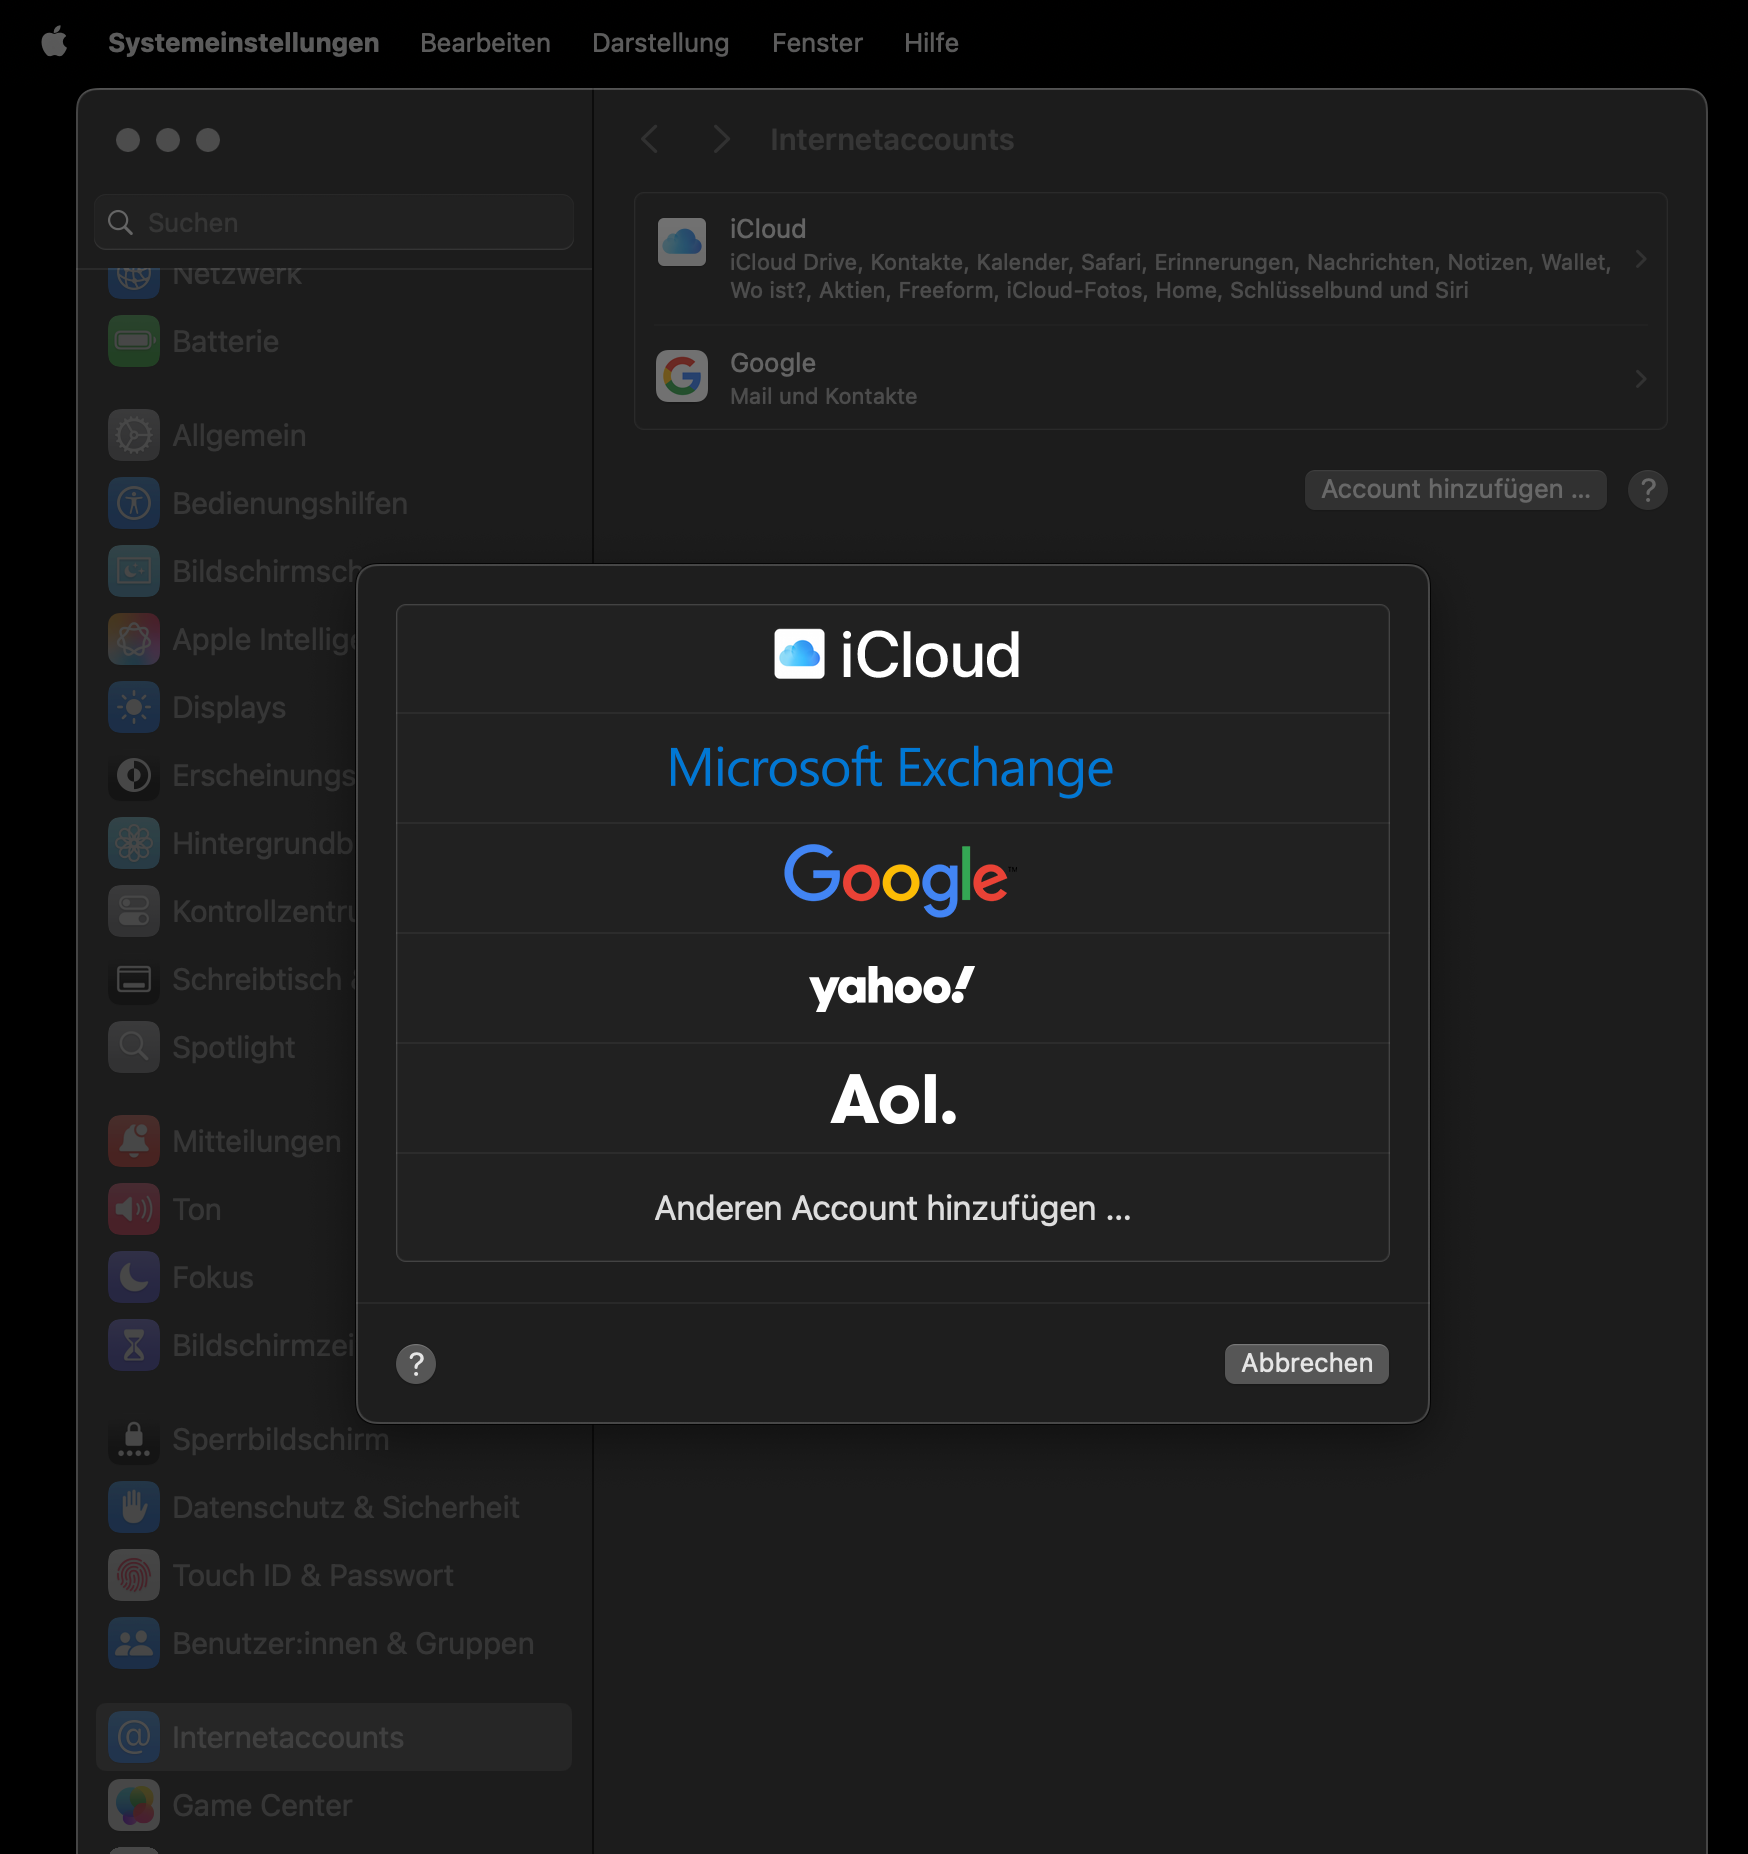Go back with the left chevron

coord(650,139)
